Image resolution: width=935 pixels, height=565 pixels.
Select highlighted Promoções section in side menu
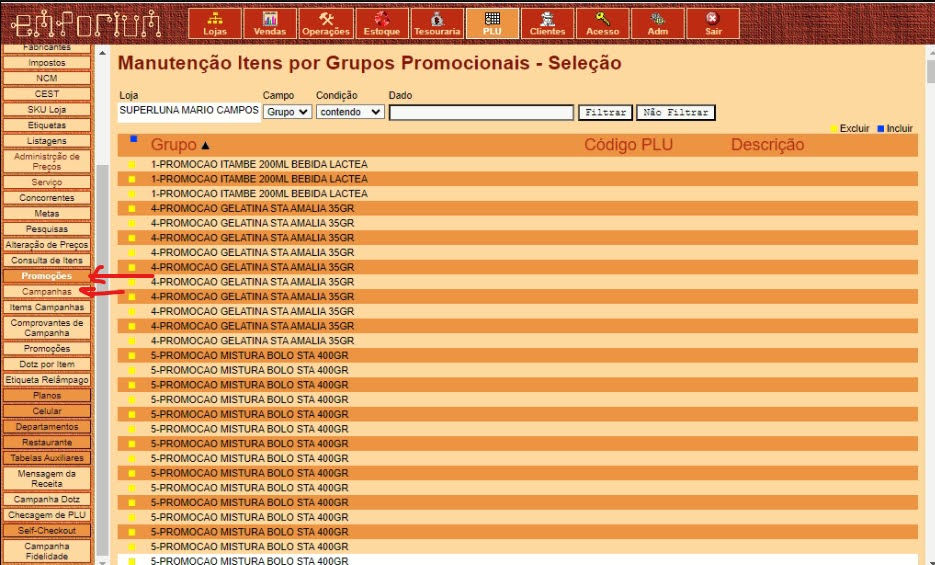pos(47,276)
